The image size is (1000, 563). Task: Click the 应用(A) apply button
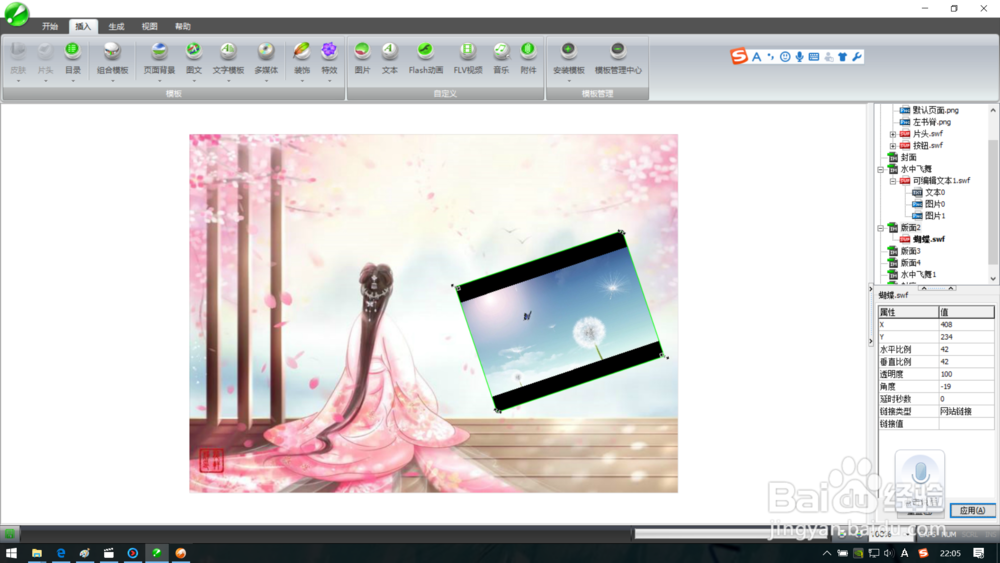pos(972,510)
